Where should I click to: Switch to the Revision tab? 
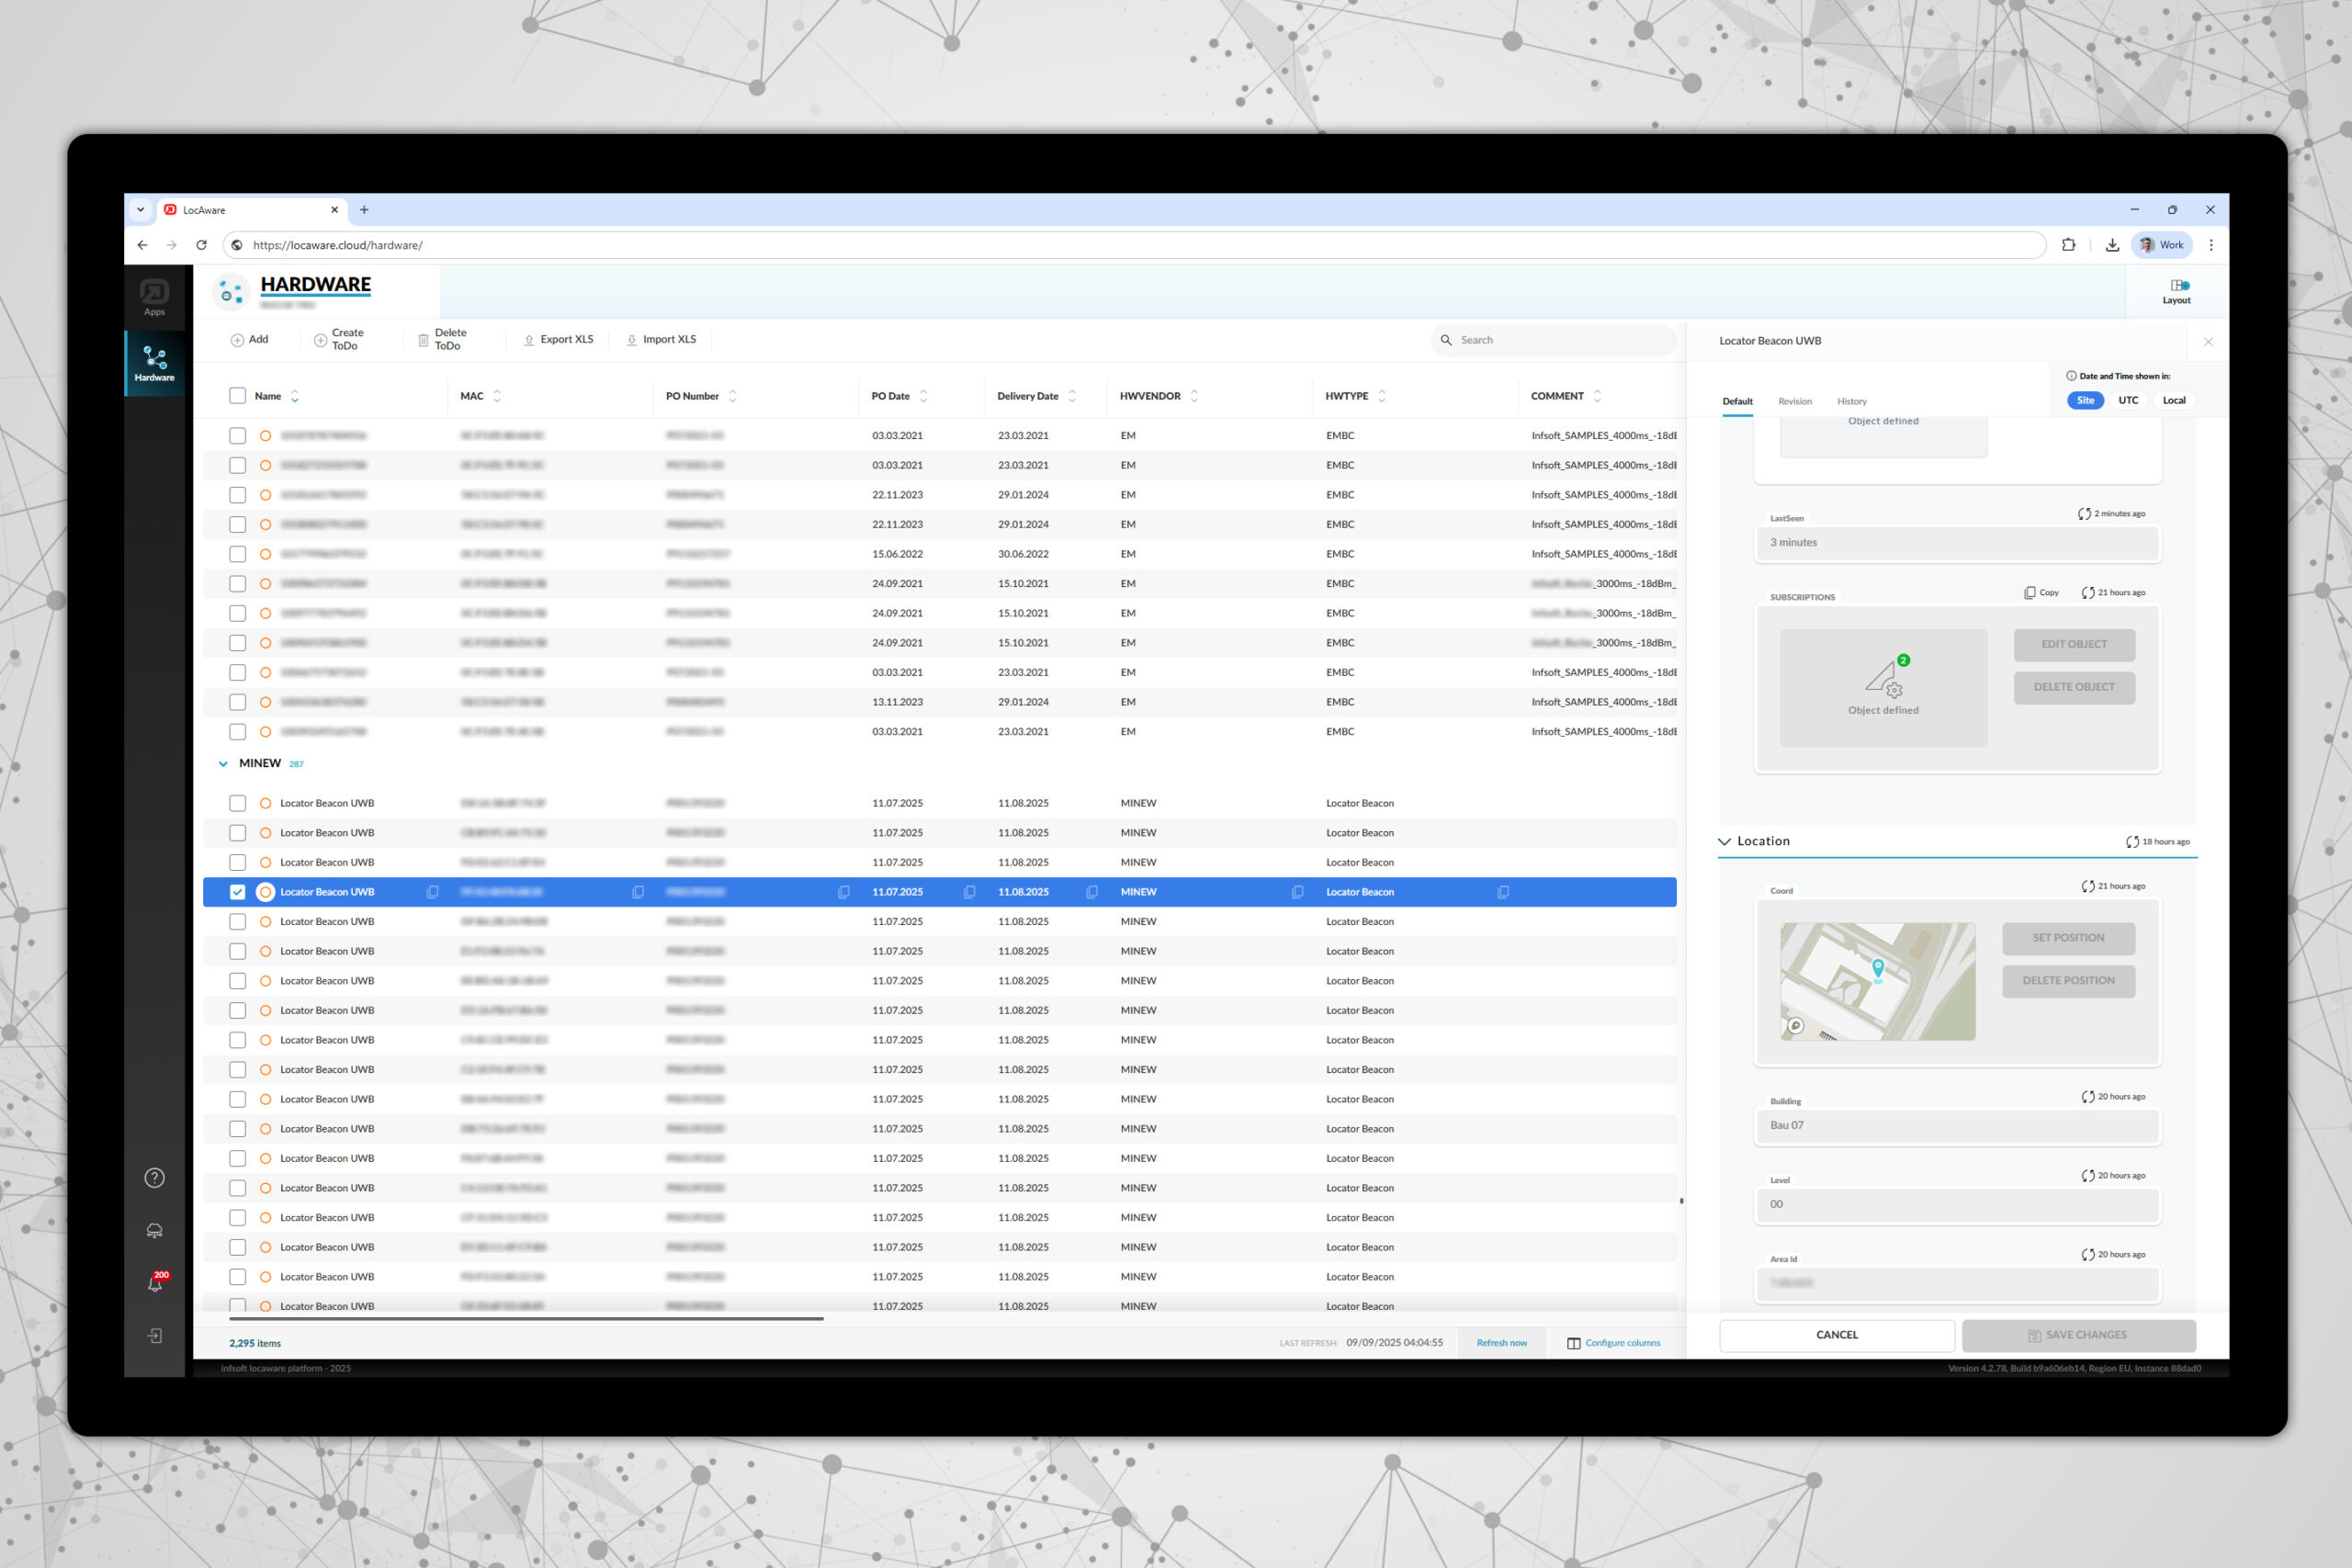coord(1794,401)
